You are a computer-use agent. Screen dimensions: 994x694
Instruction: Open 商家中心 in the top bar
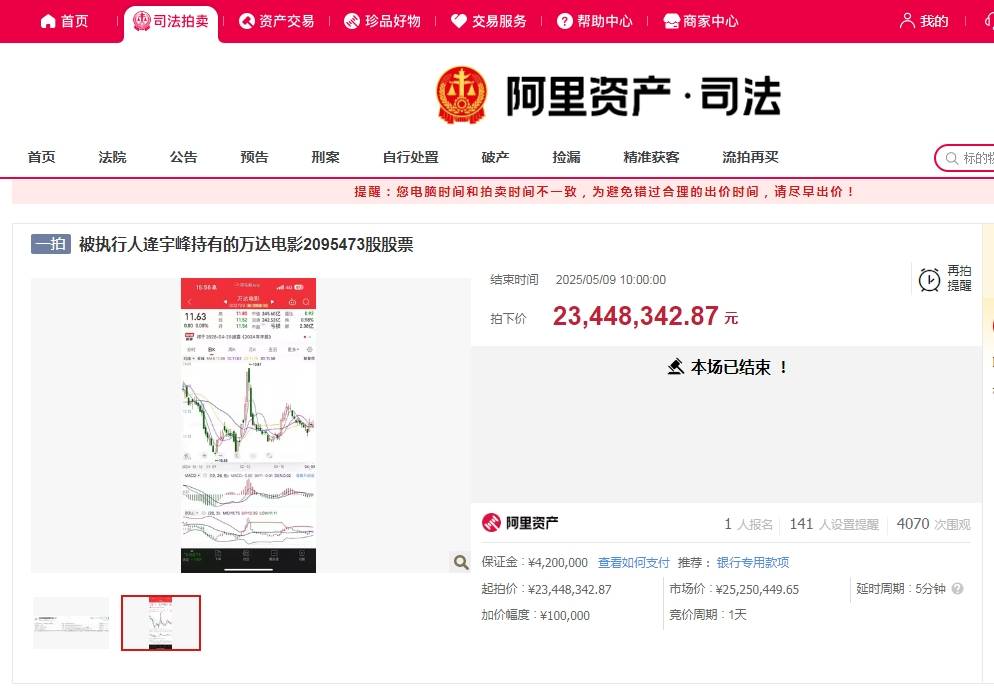[x=701, y=22]
